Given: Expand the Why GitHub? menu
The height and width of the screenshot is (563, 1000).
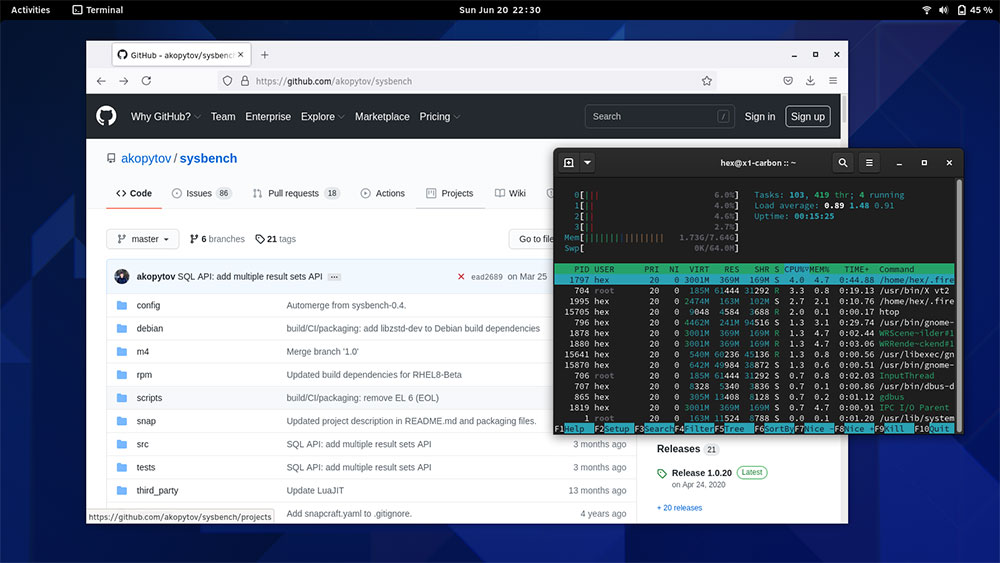Looking at the screenshot, I should pyautogui.click(x=165, y=117).
